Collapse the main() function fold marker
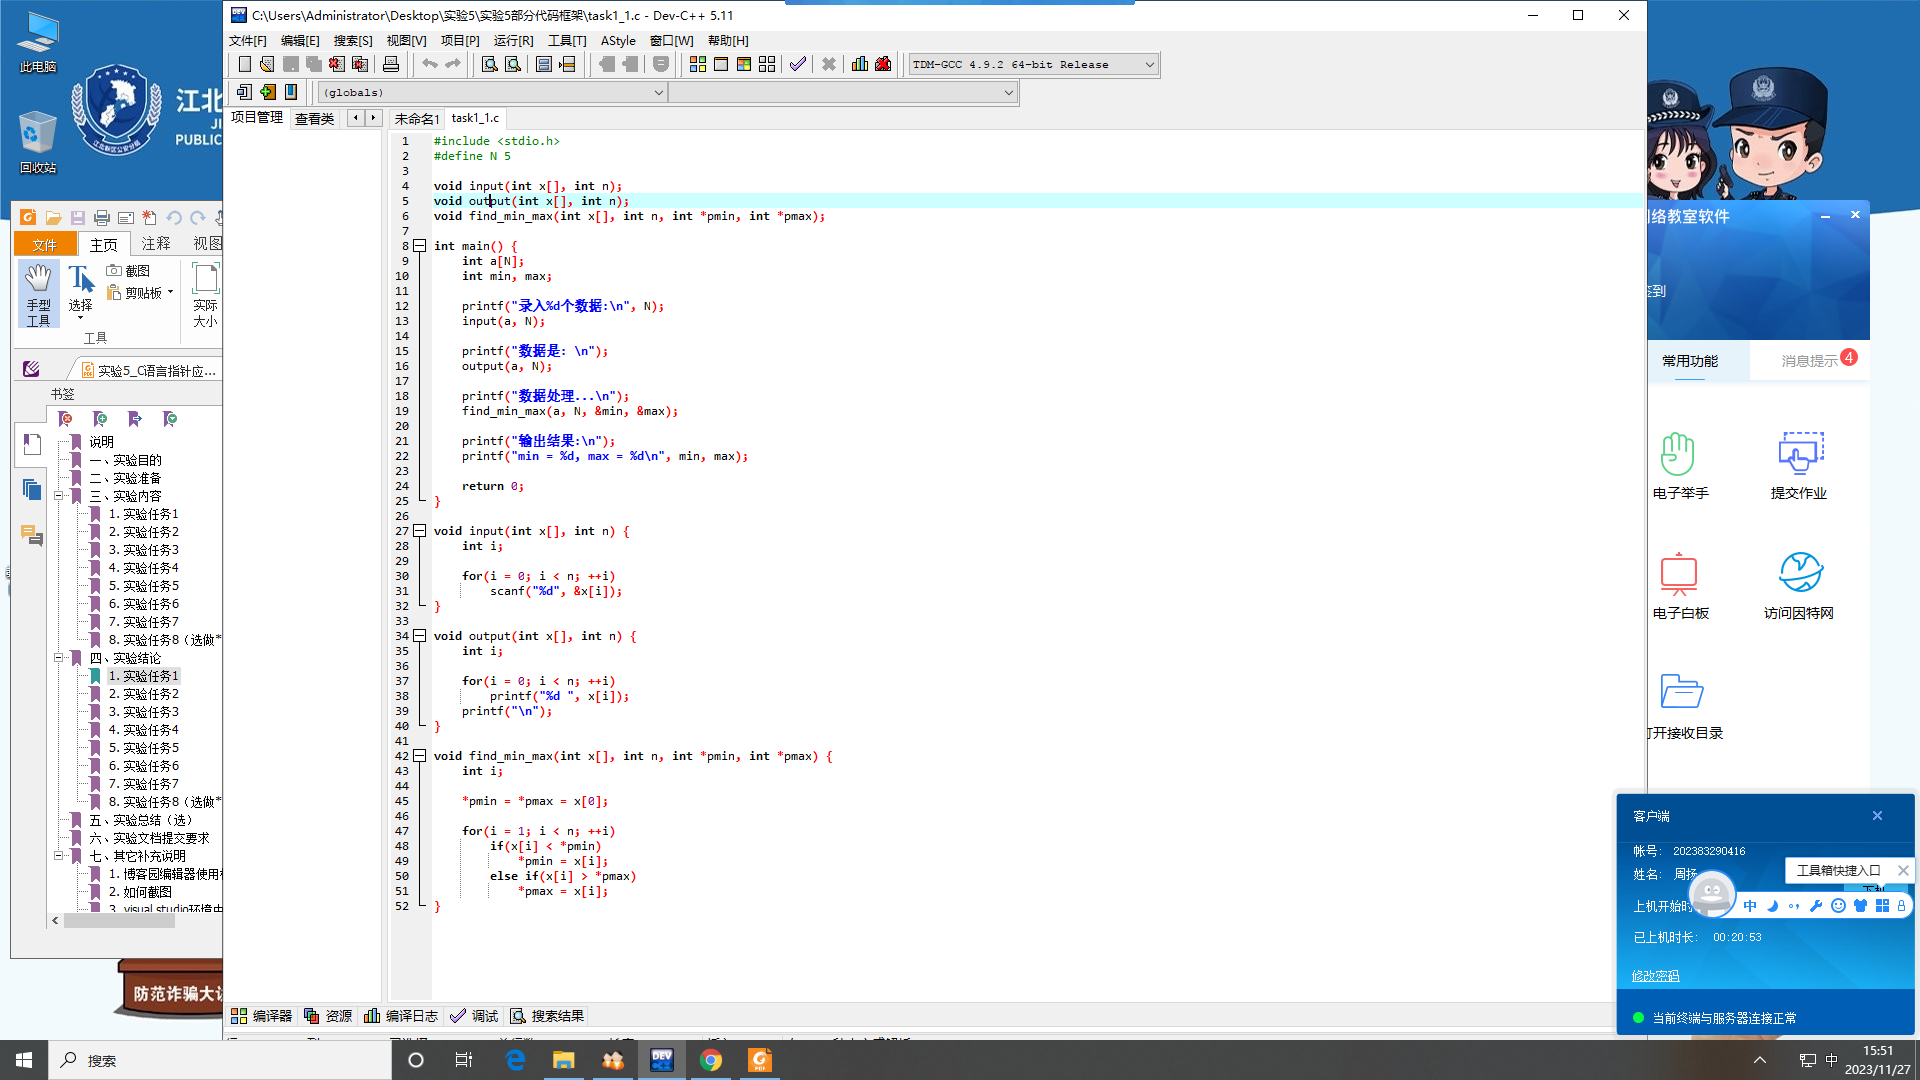Image resolution: width=1920 pixels, height=1080 pixels. (x=420, y=246)
